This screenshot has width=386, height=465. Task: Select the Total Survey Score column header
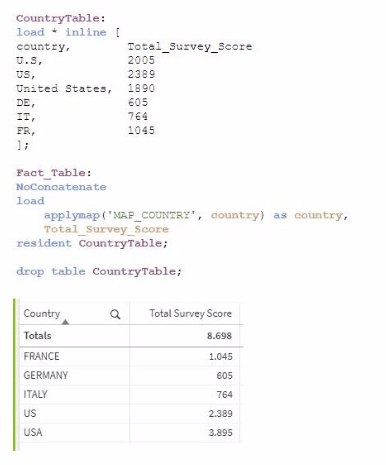(x=190, y=313)
